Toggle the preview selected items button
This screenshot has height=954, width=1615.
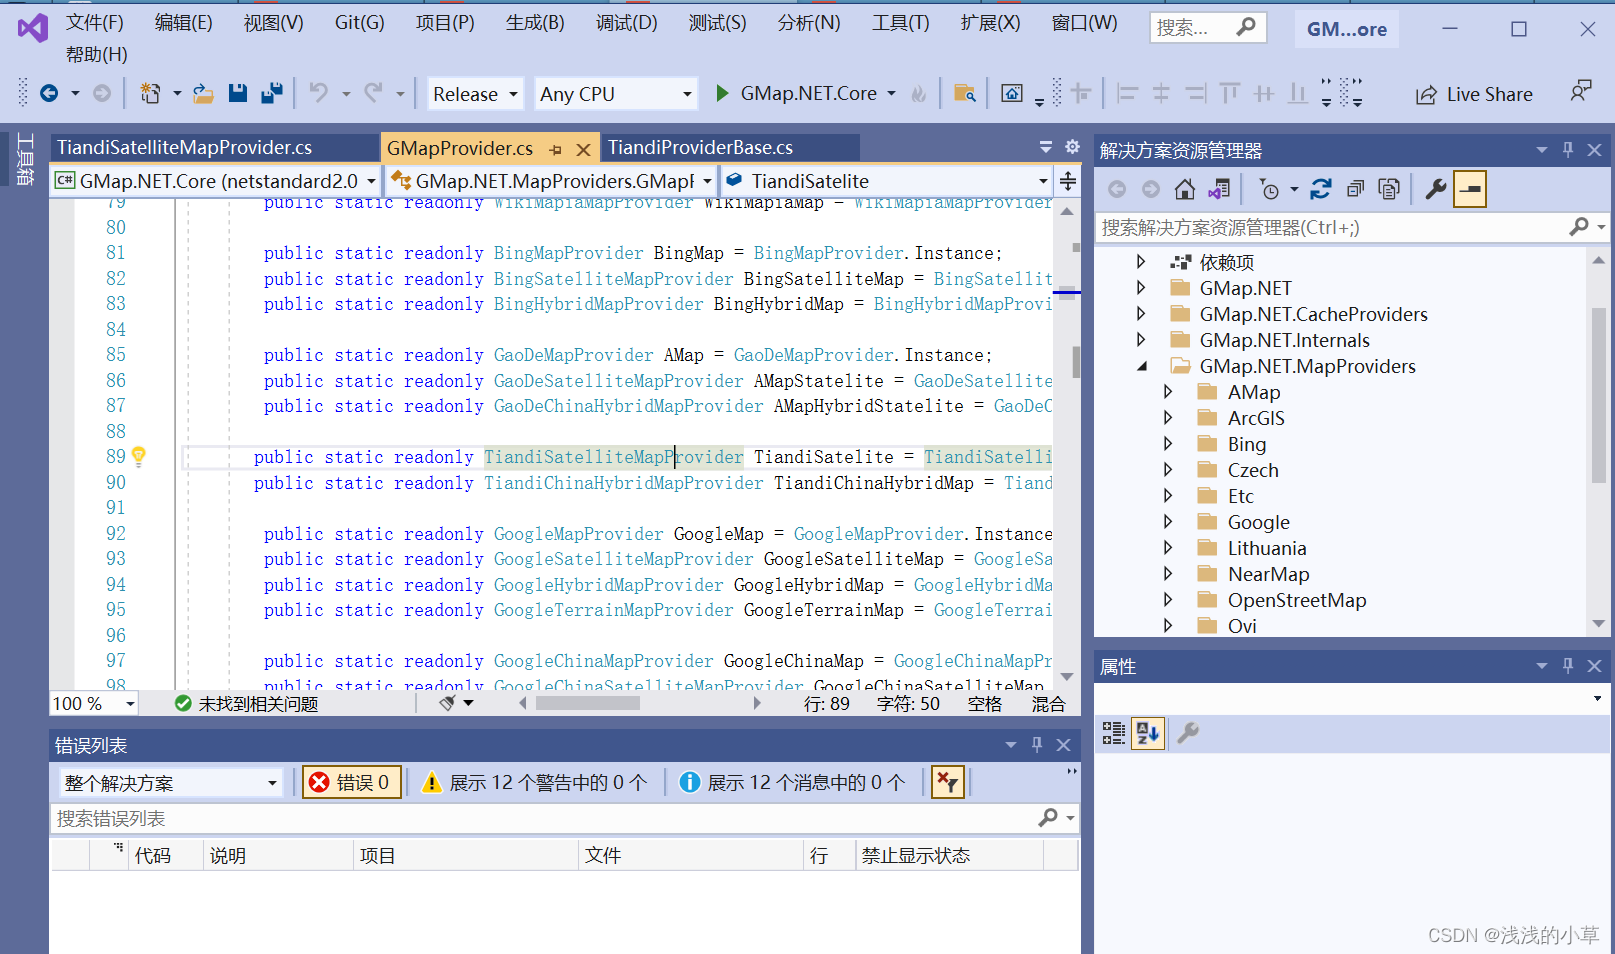pos(1470,189)
